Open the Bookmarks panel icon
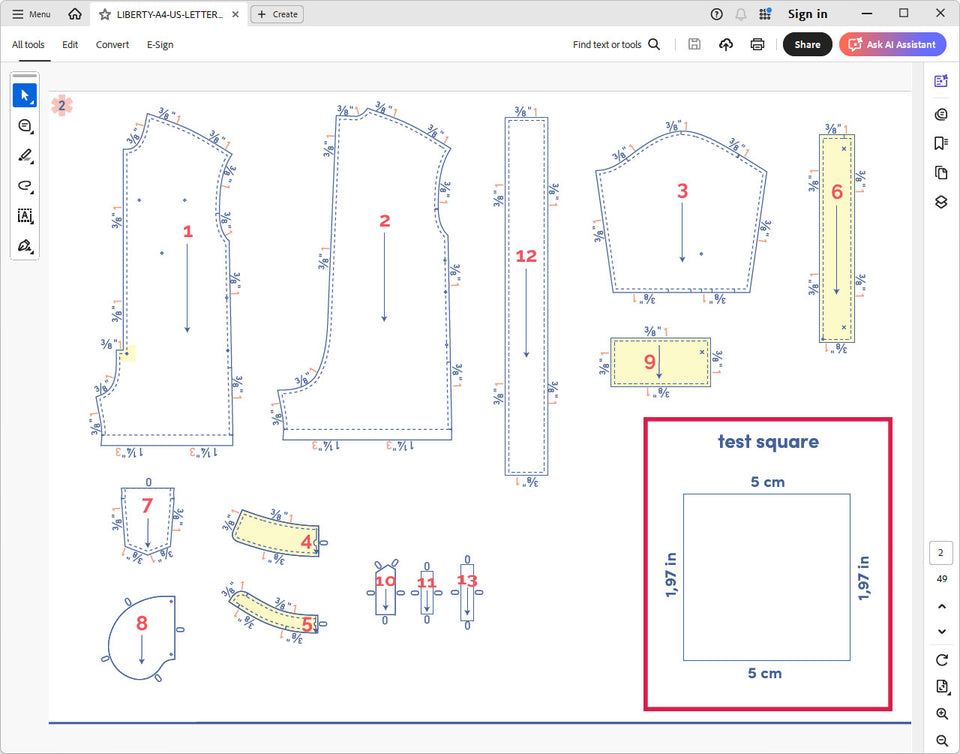Screen dimensions: 960x754 [x=941, y=143]
